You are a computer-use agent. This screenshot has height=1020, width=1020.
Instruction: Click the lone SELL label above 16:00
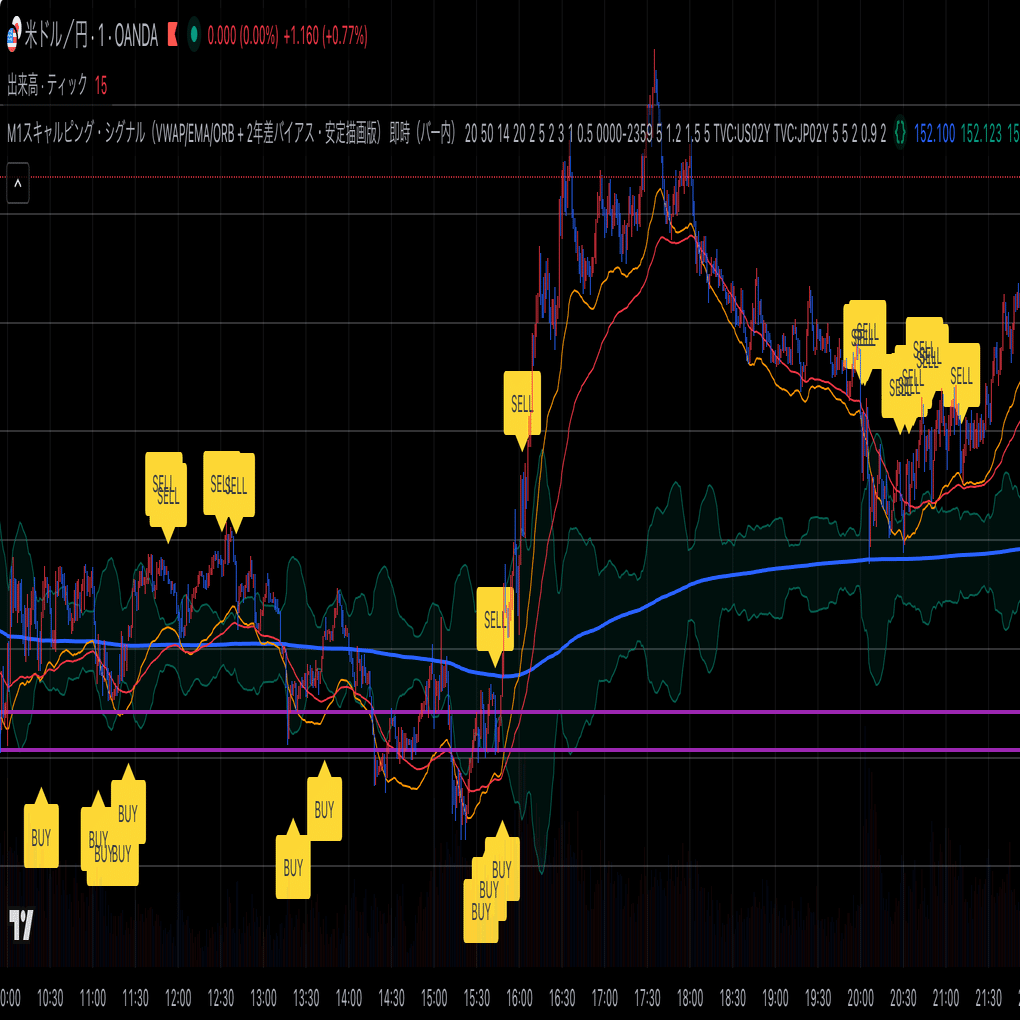(x=522, y=404)
